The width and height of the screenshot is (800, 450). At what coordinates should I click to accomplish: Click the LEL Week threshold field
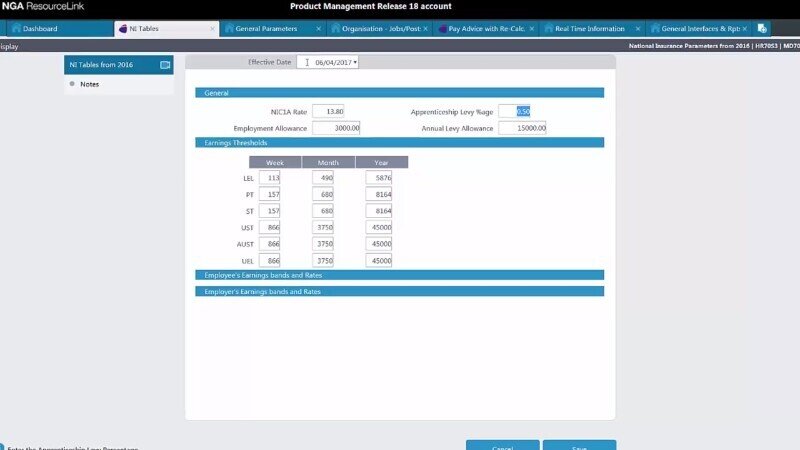pos(269,178)
